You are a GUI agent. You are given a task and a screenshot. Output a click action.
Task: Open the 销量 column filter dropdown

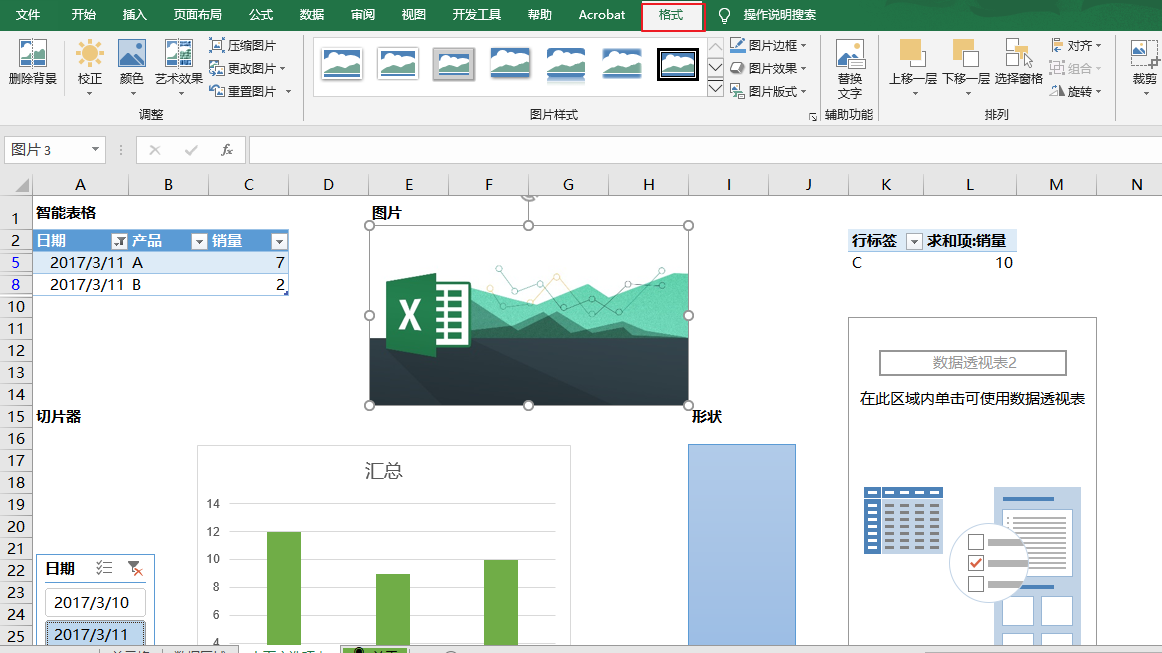[x=279, y=241]
